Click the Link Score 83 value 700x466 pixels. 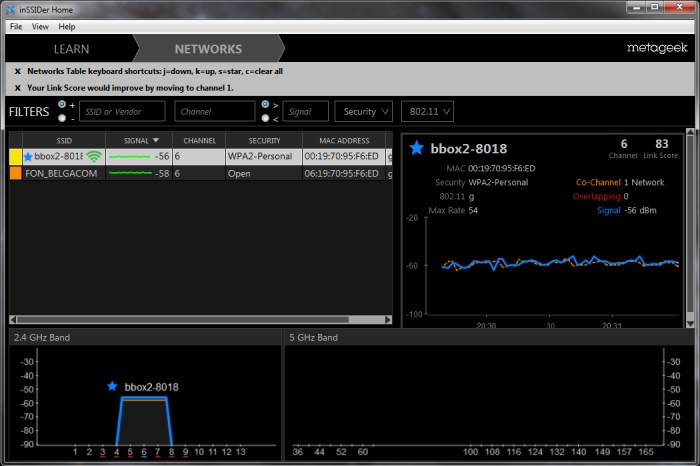click(x=661, y=144)
